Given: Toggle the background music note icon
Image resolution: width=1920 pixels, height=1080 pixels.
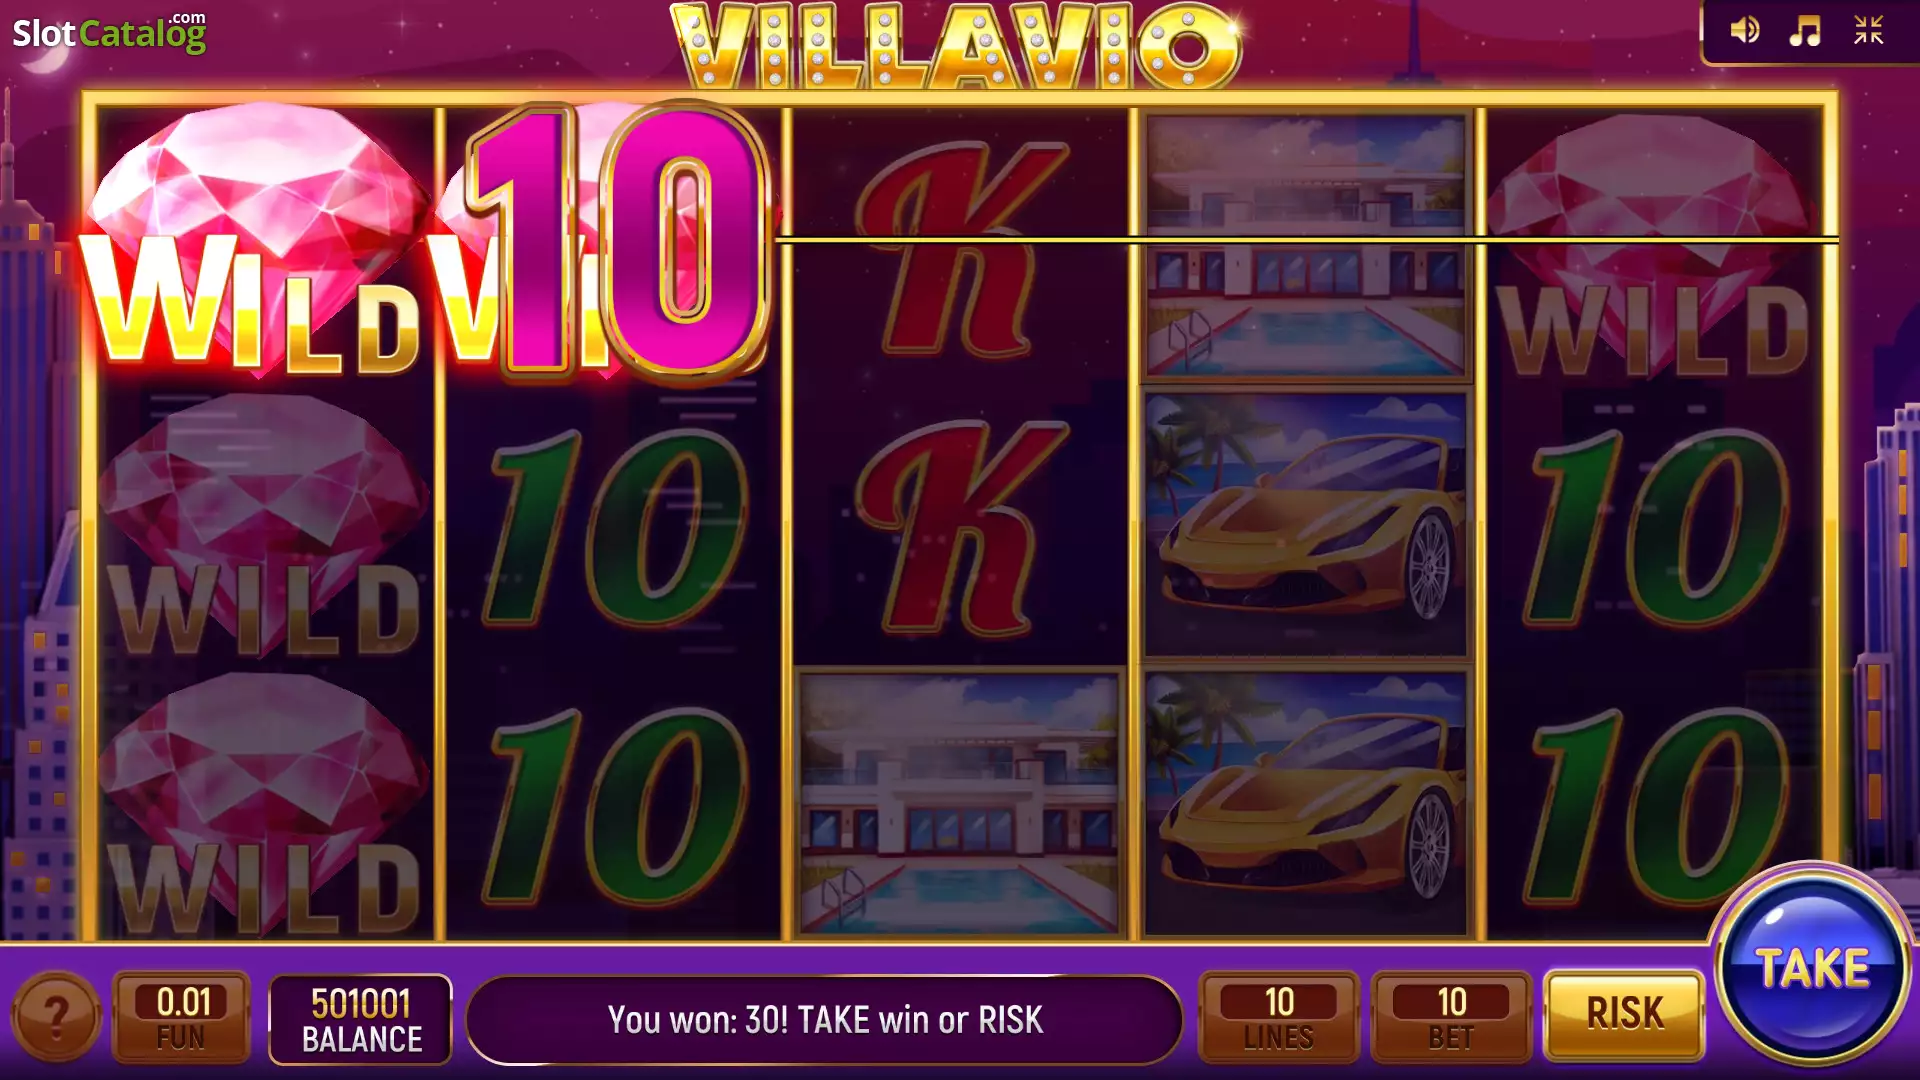Looking at the screenshot, I should pyautogui.click(x=1805, y=31).
